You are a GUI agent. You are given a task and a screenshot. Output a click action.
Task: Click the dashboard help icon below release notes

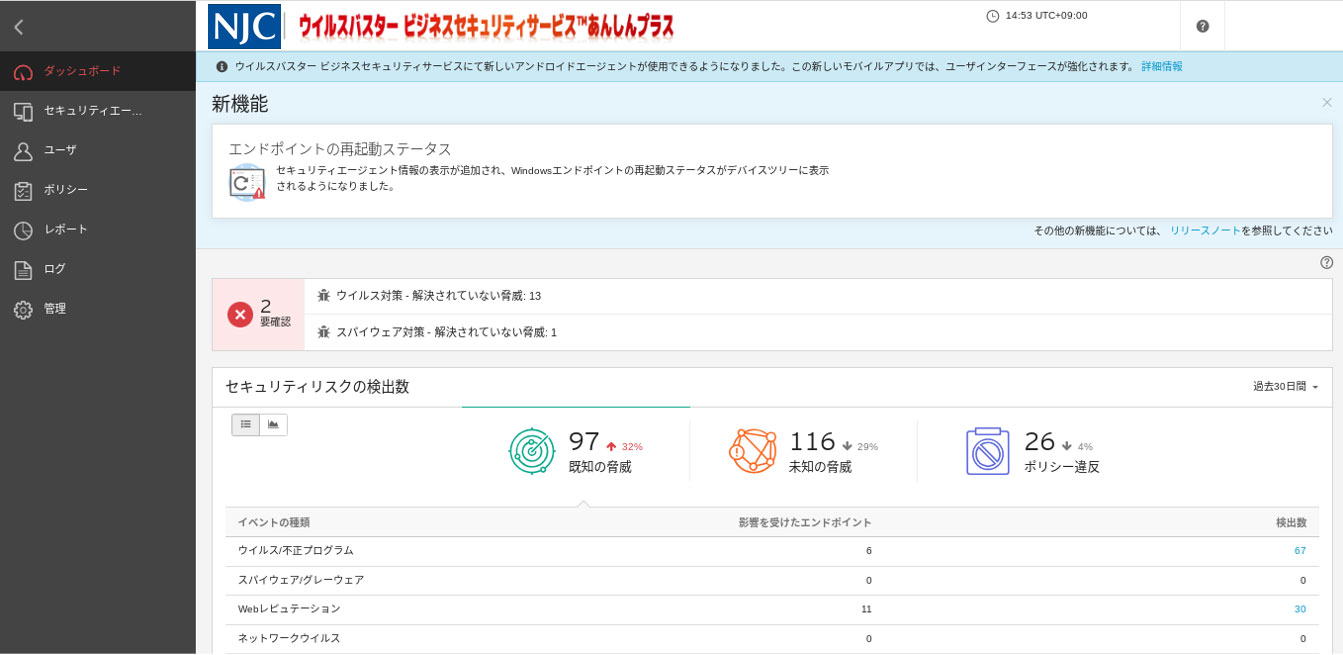[x=1326, y=263]
